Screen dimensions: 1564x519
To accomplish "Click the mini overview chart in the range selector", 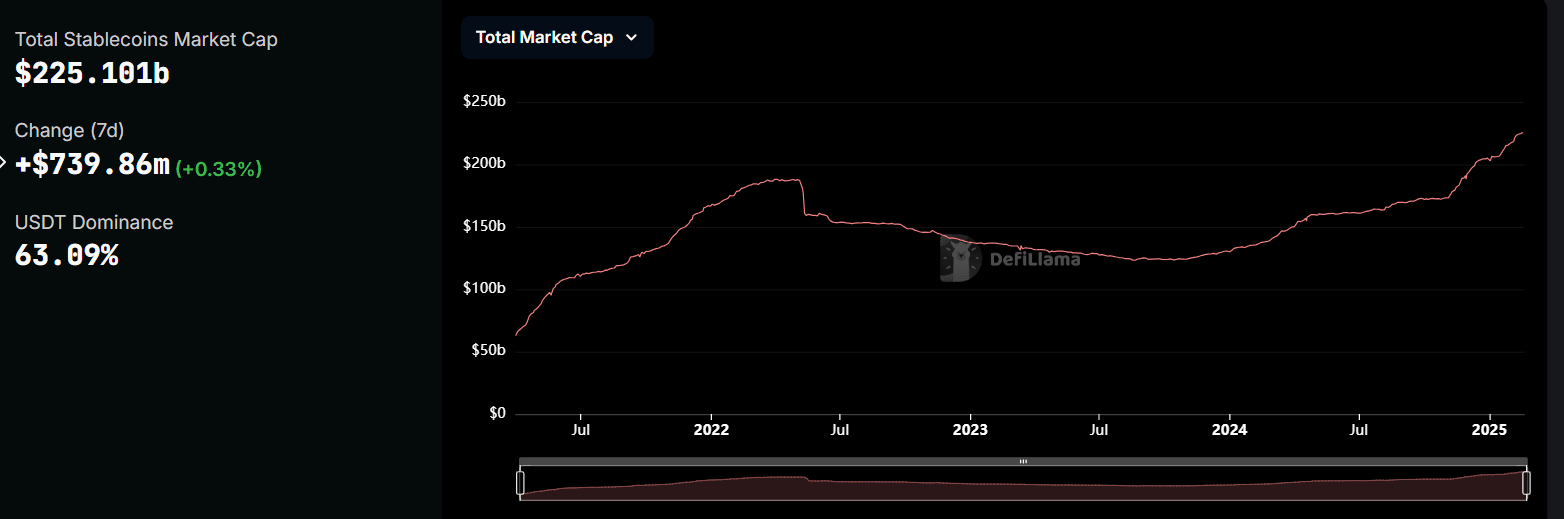I will tap(1023, 483).
